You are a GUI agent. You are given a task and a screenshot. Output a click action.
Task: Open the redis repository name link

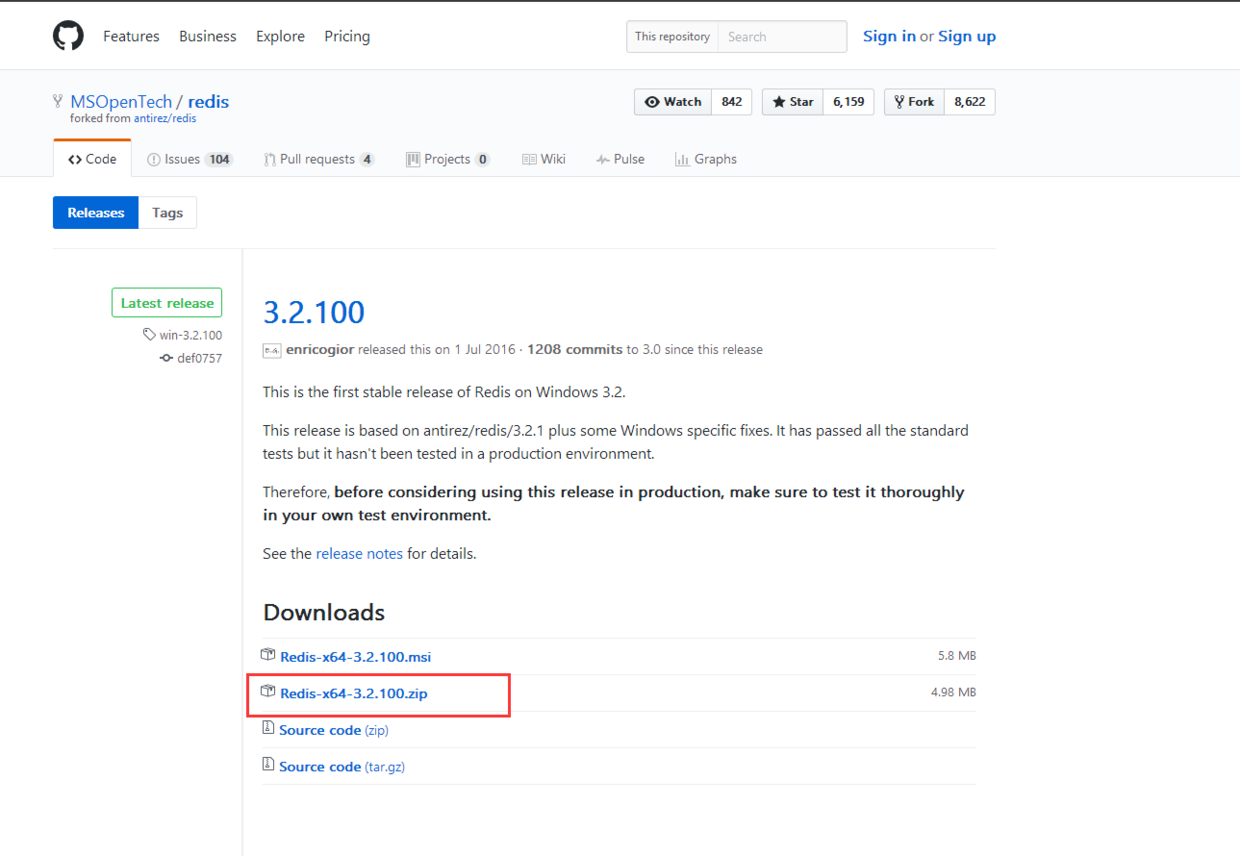208,102
